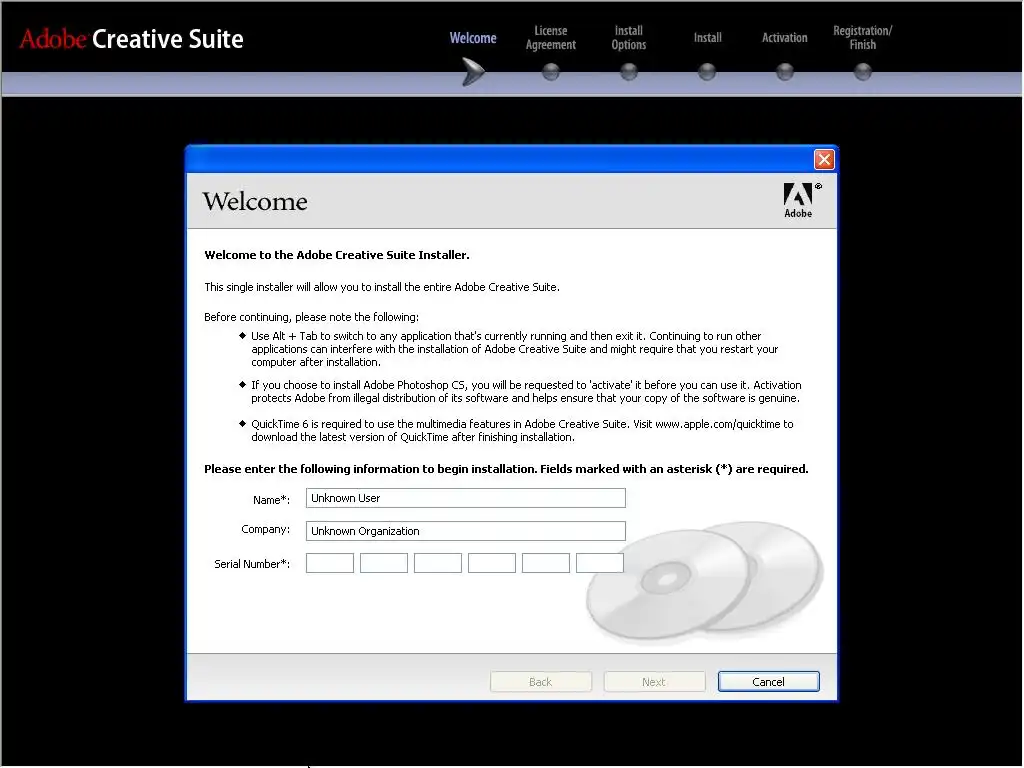The image size is (1024, 768).
Task: Click the www.apple.com/quicktime text
Action: [718, 424]
